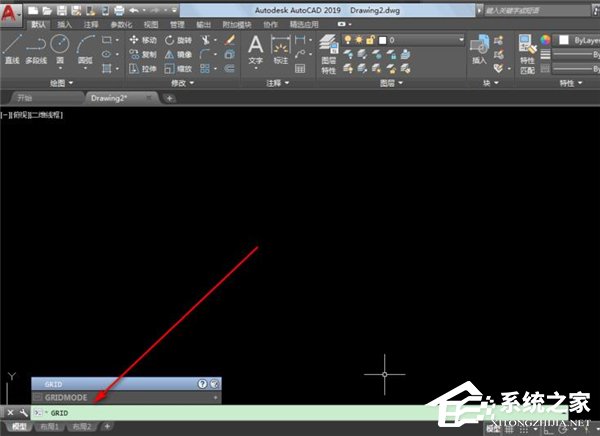Select the Rectangle draw tool

107,40
